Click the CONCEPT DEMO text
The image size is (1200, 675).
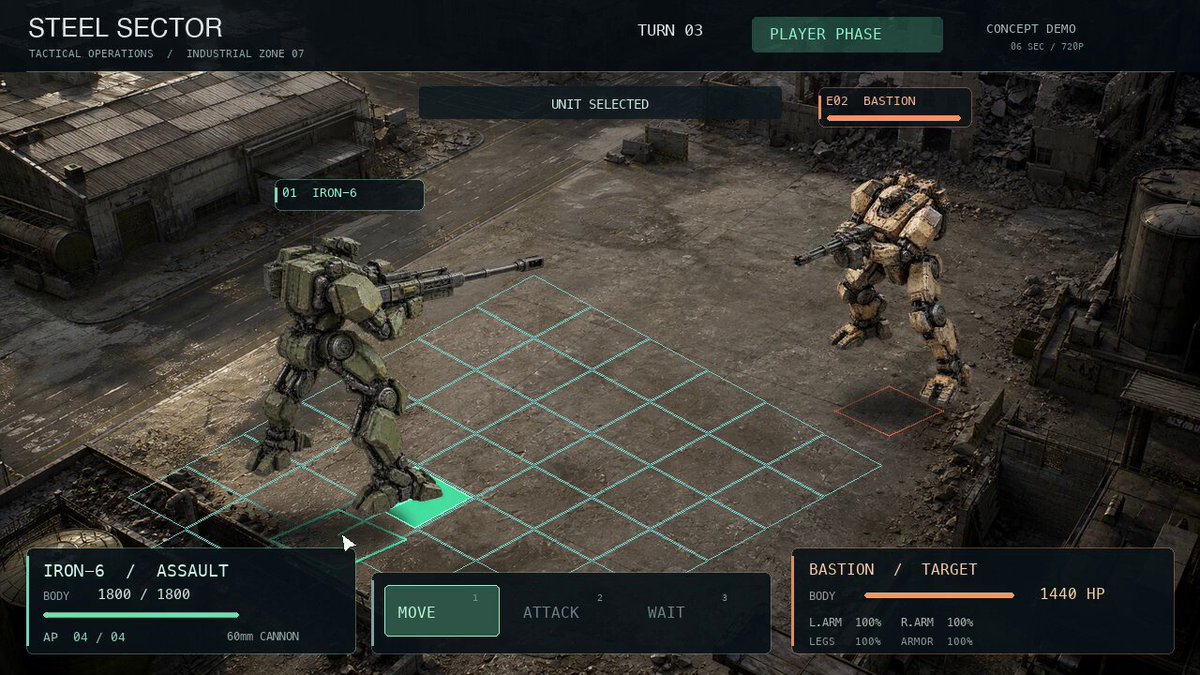(1031, 29)
